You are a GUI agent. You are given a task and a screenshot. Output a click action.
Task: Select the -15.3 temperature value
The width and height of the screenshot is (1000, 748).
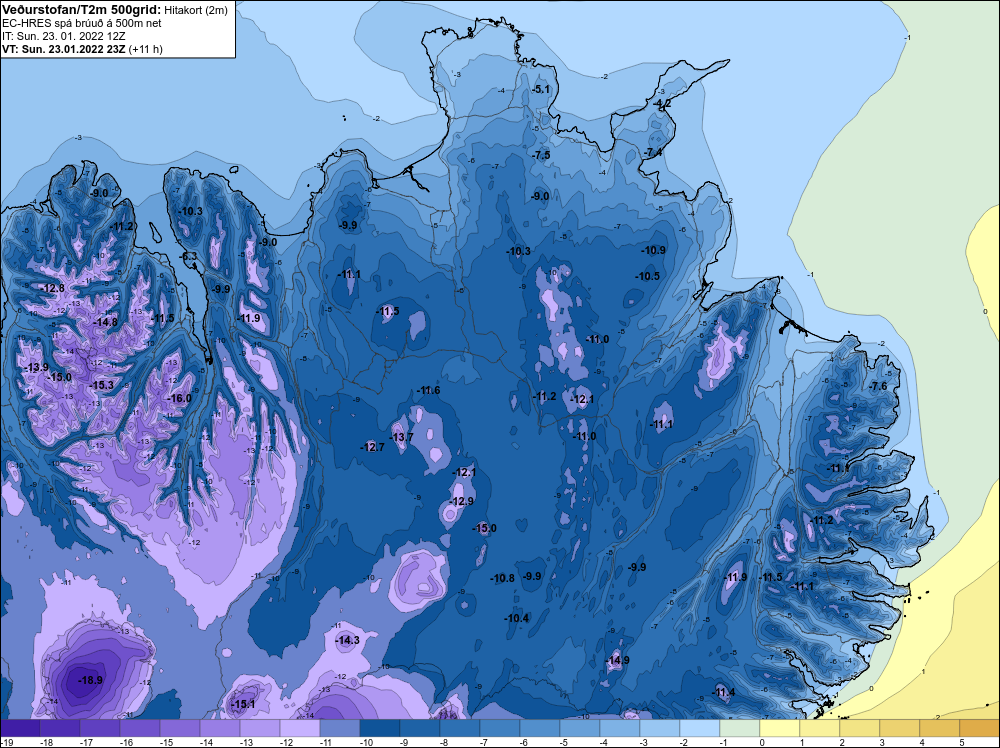click(x=101, y=386)
